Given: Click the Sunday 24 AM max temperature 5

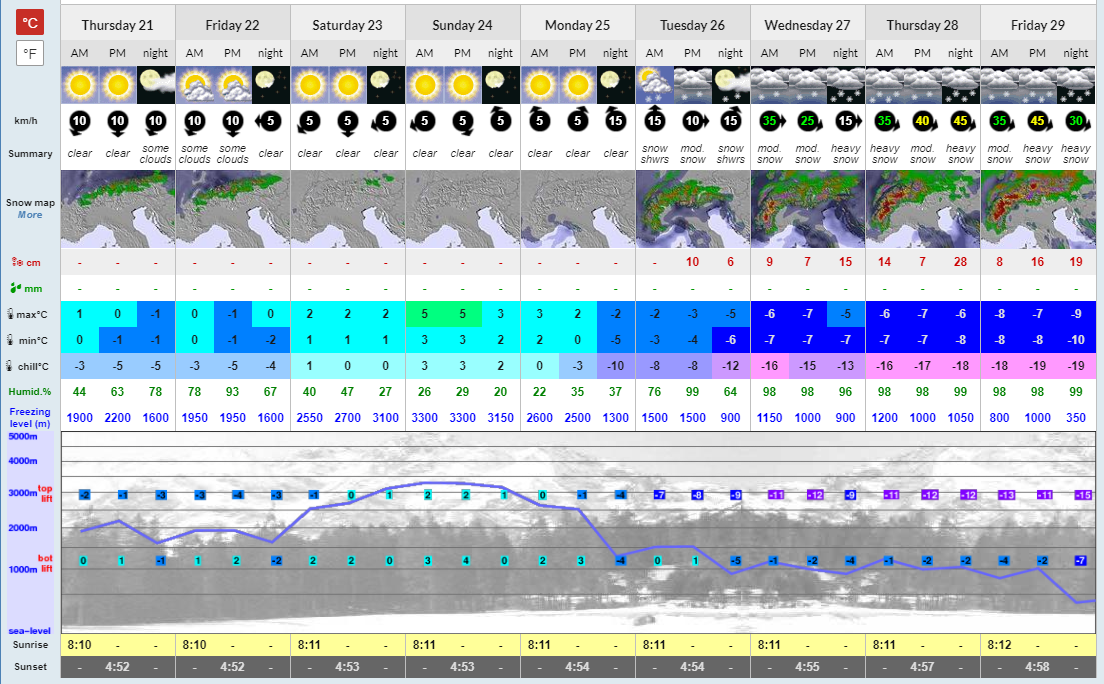Looking at the screenshot, I should [425, 314].
